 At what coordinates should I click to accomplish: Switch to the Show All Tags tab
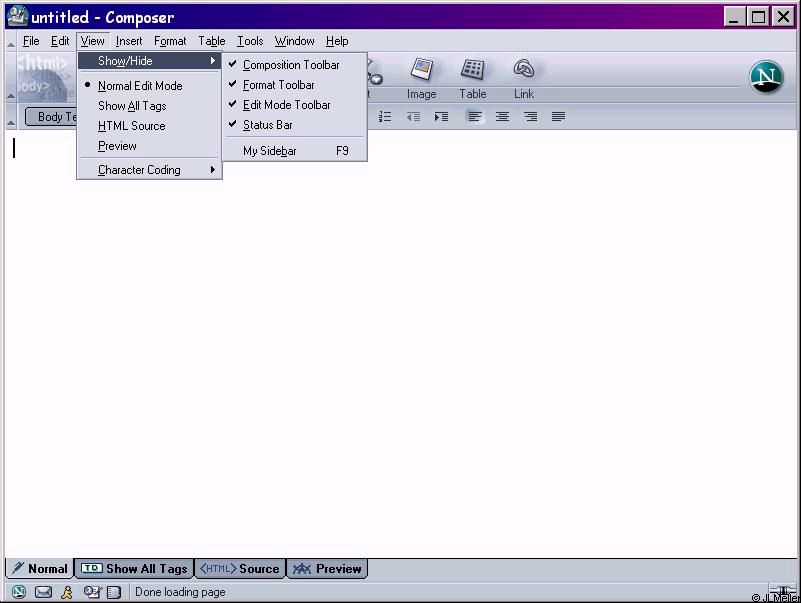point(134,569)
